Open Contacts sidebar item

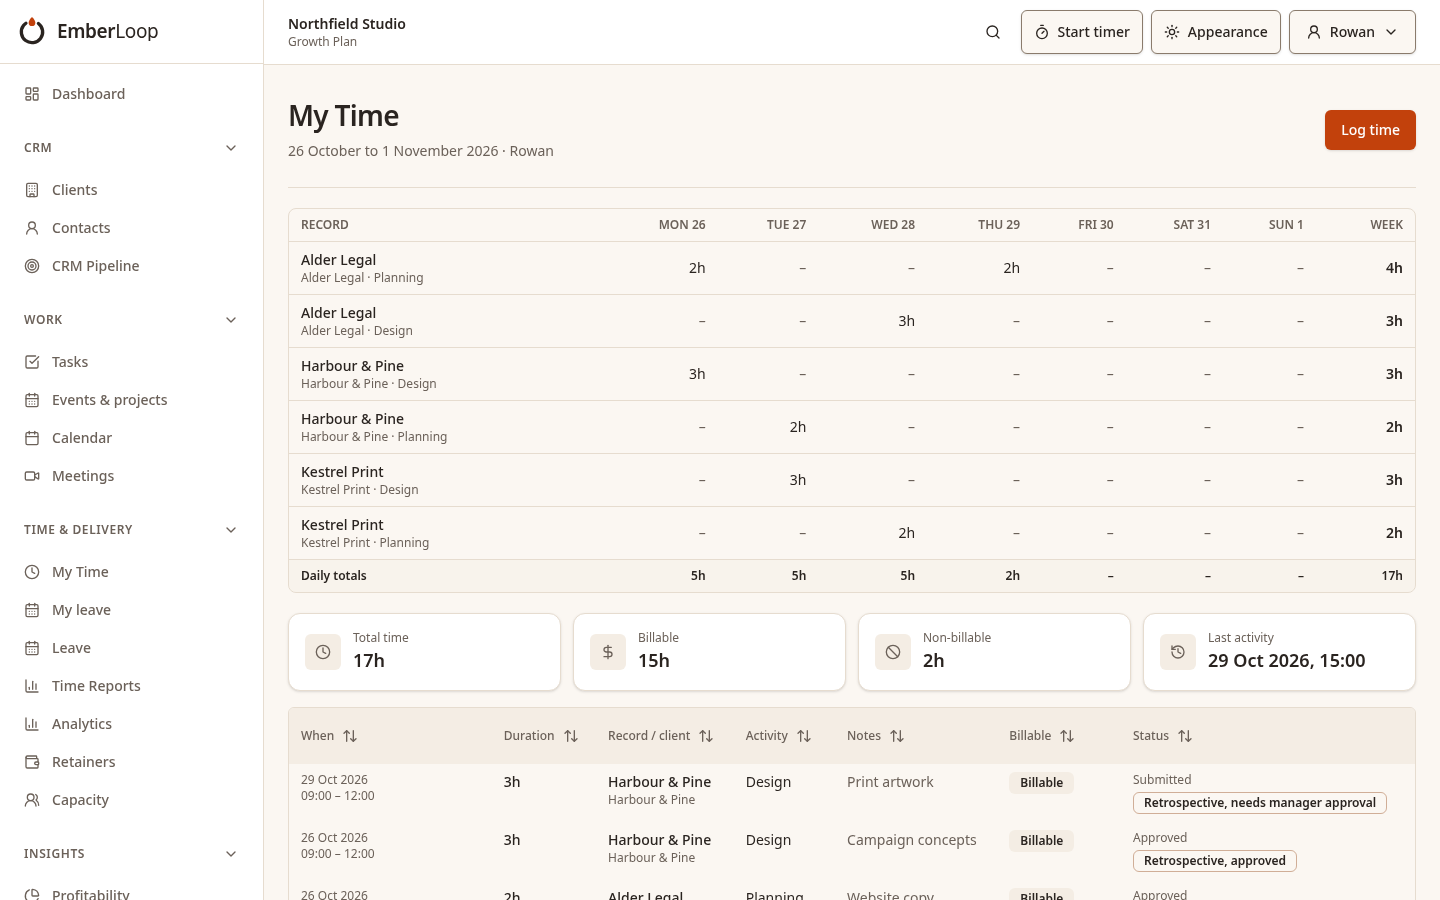(x=131, y=228)
